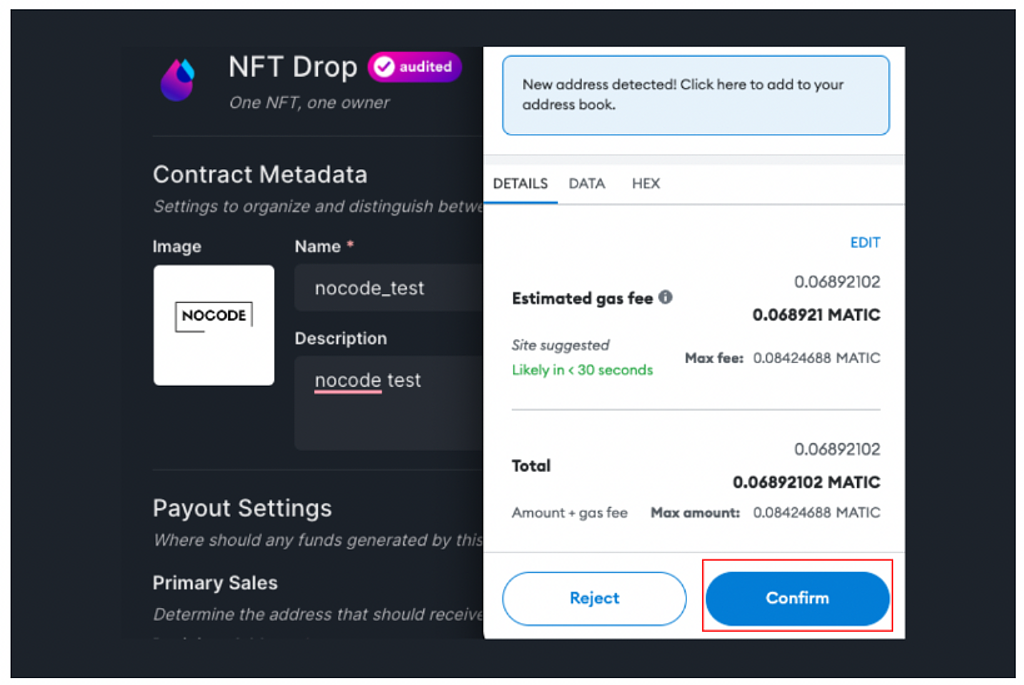Open the DATA tab
Viewport: 1024px width, 685px height.
587,184
